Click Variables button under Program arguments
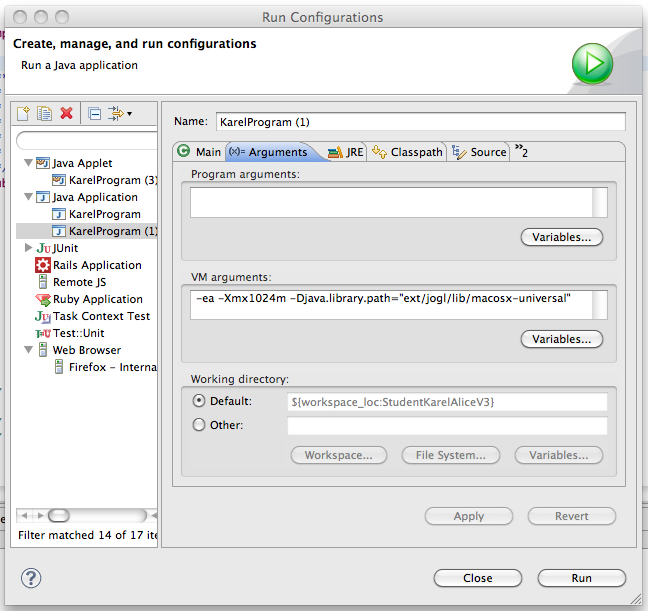The image size is (648, 611). click(x=562, y=237)
